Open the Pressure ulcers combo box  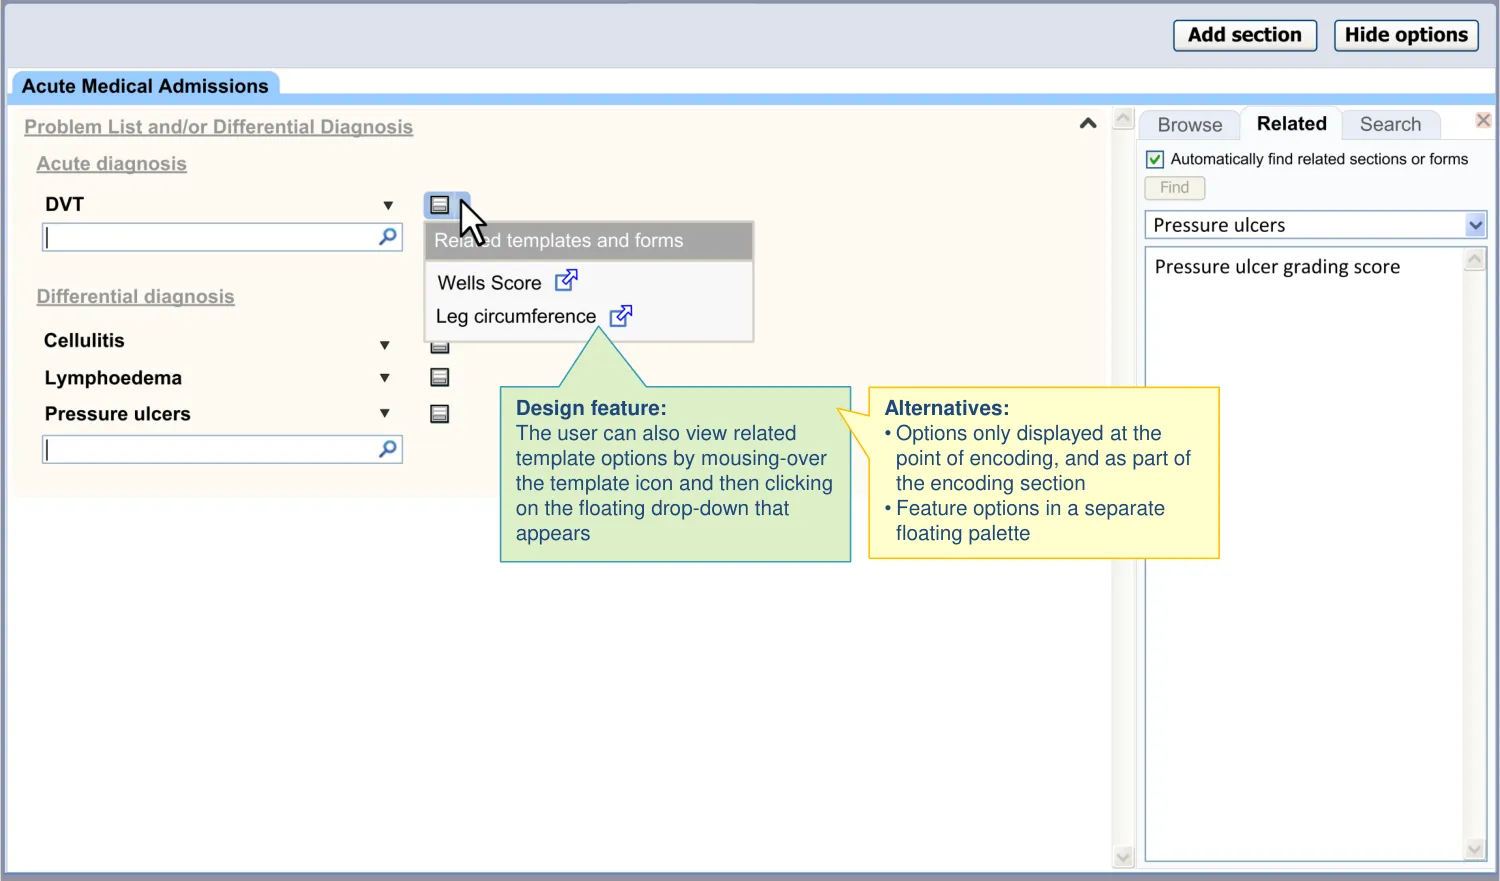click(1475, 225)
